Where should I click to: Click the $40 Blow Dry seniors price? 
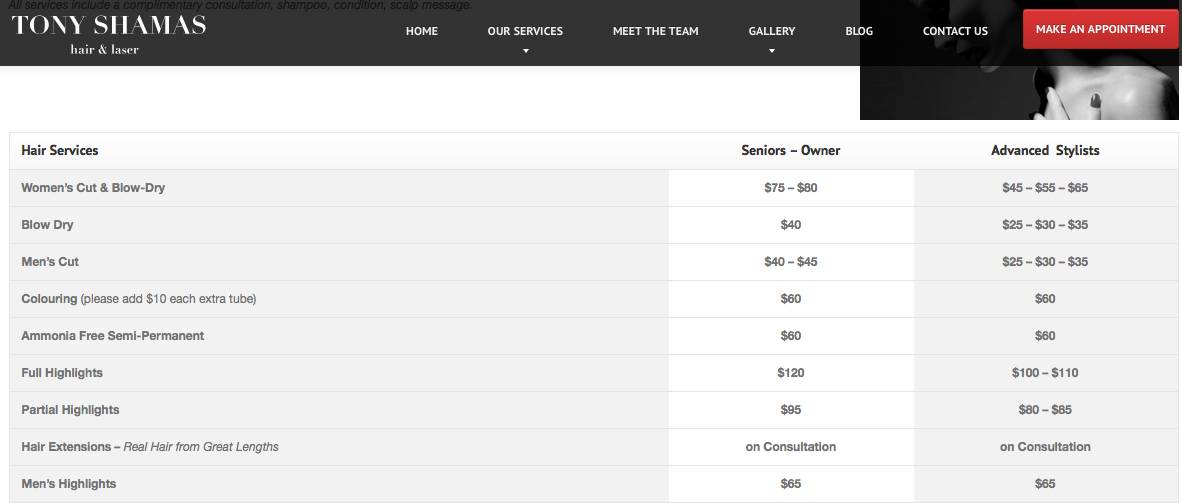pos(791,225)
